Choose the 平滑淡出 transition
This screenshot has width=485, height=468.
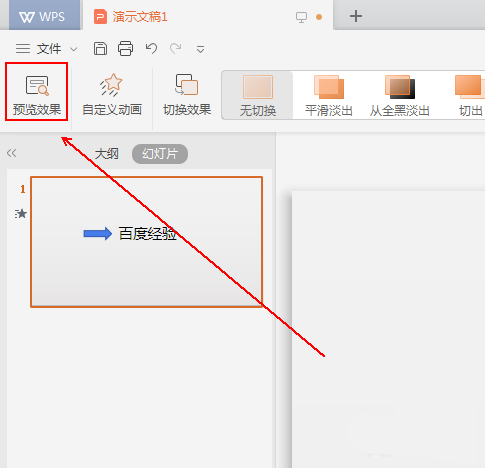click(x=329, y=96)
